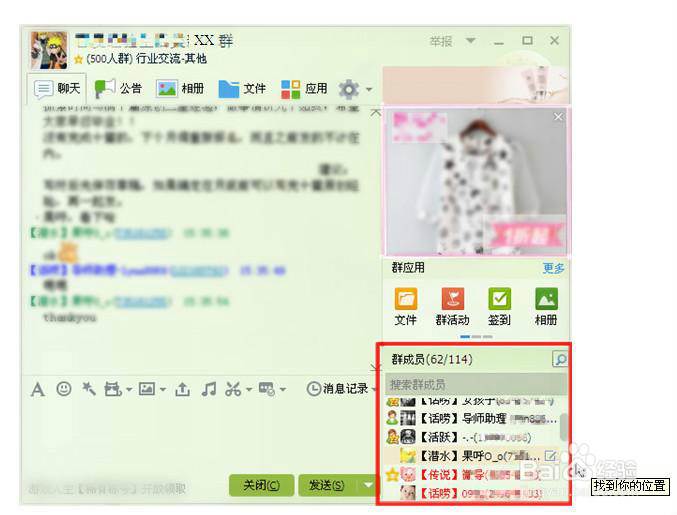The image size is (677, 515).
Task: Click the dress advertisement image
Action: pyautogui.click(x=476, y=182)
